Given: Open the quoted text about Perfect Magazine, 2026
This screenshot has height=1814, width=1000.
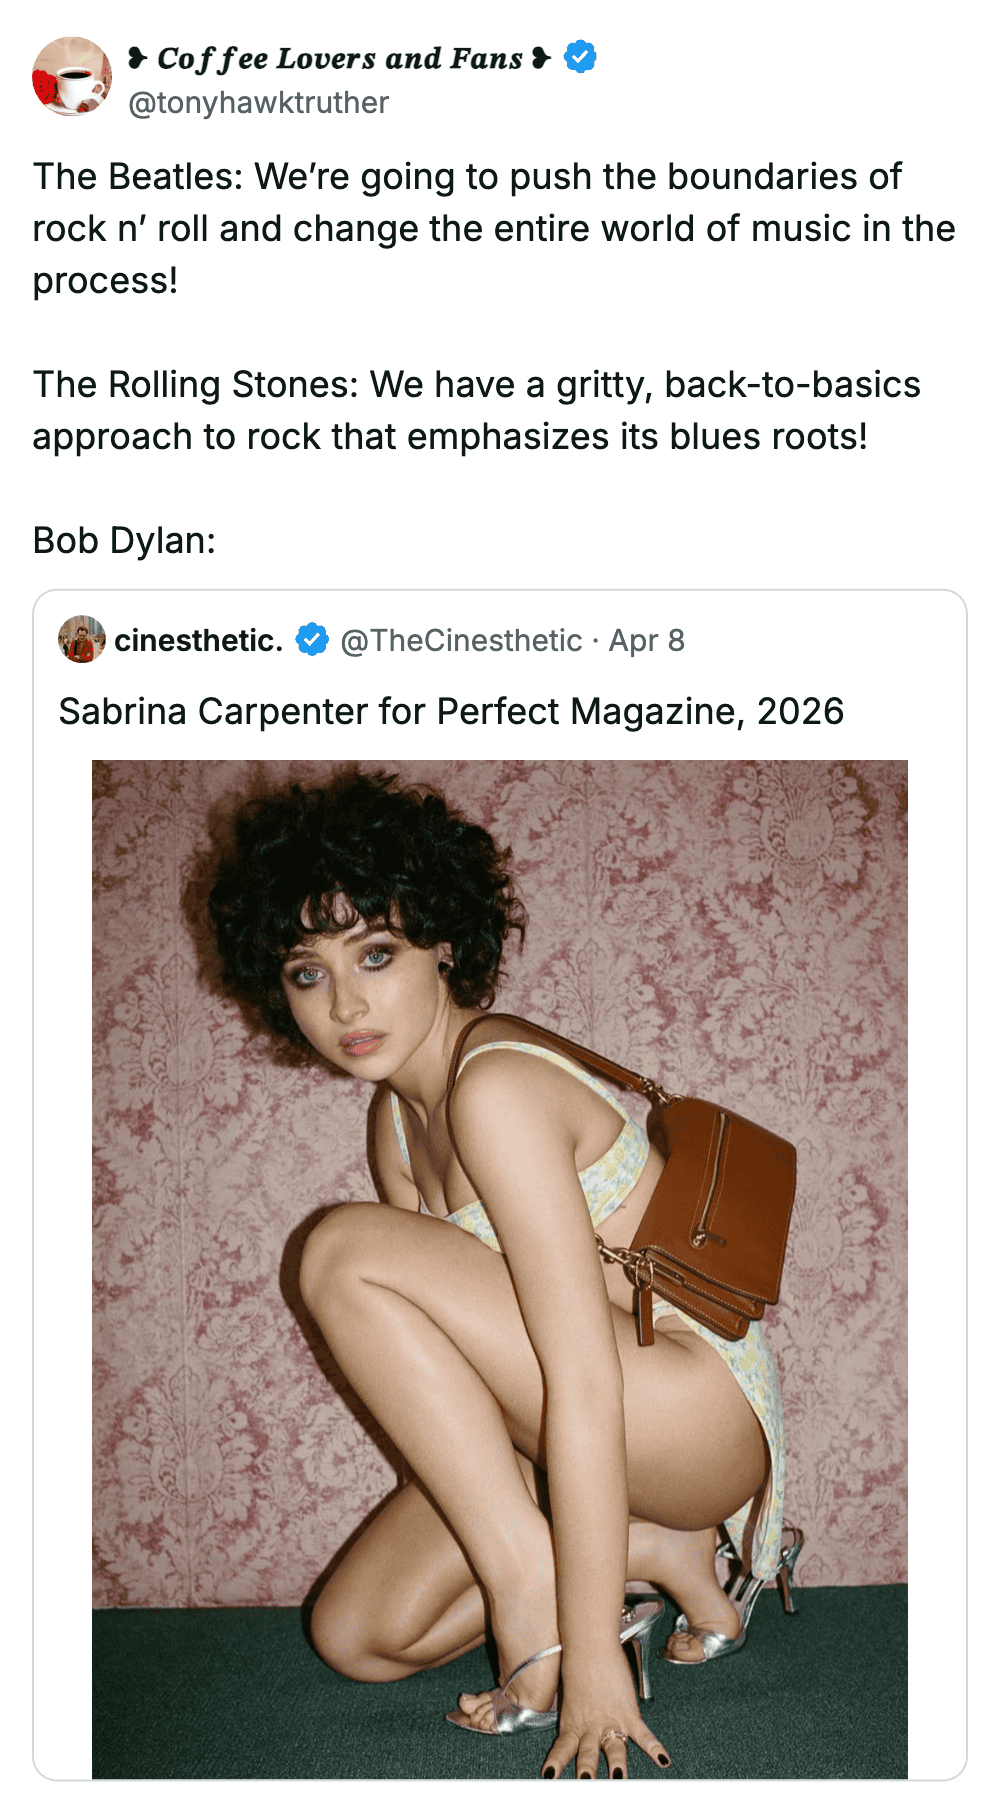Looking at the screenshot, I should click(x=451, y=711).
